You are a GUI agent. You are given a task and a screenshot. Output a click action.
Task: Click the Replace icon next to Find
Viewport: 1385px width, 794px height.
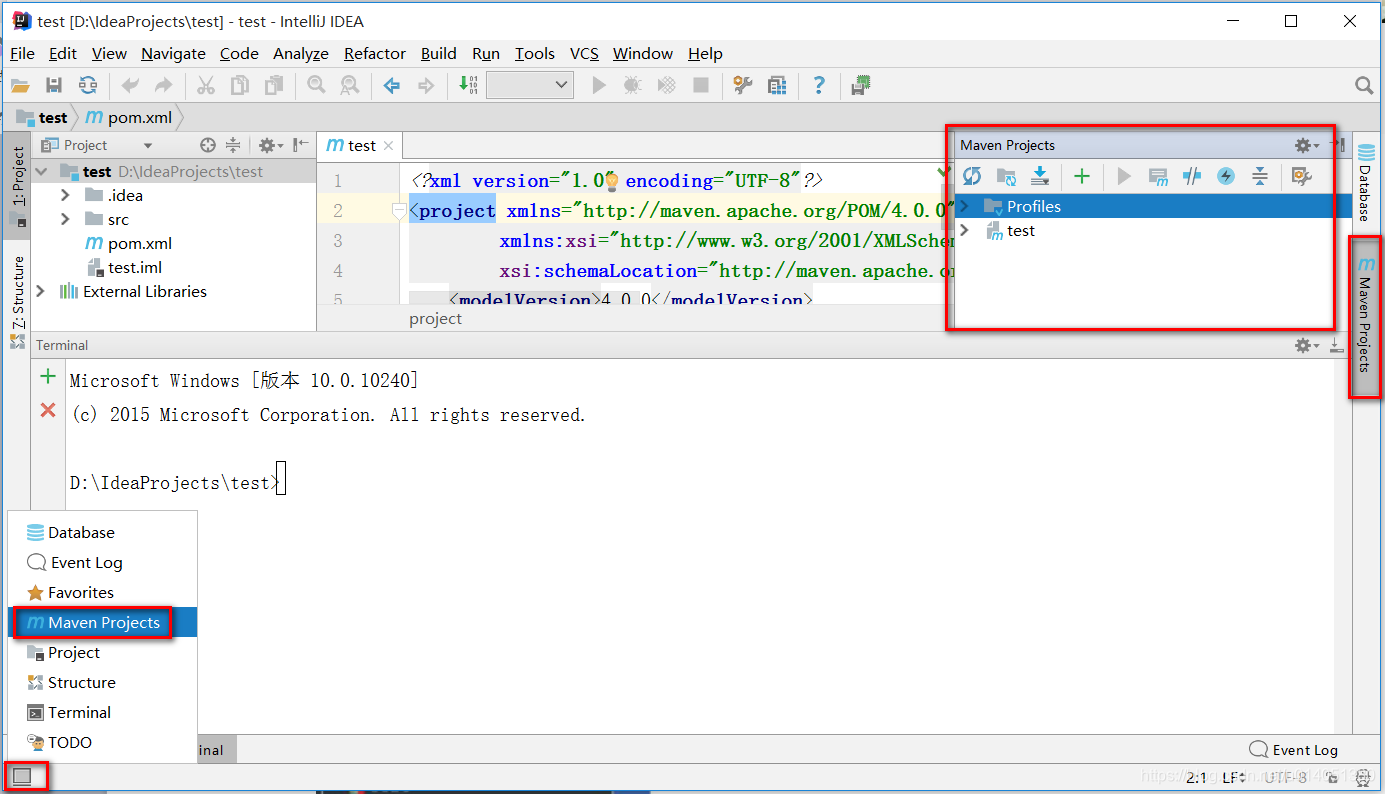(350, 86)
